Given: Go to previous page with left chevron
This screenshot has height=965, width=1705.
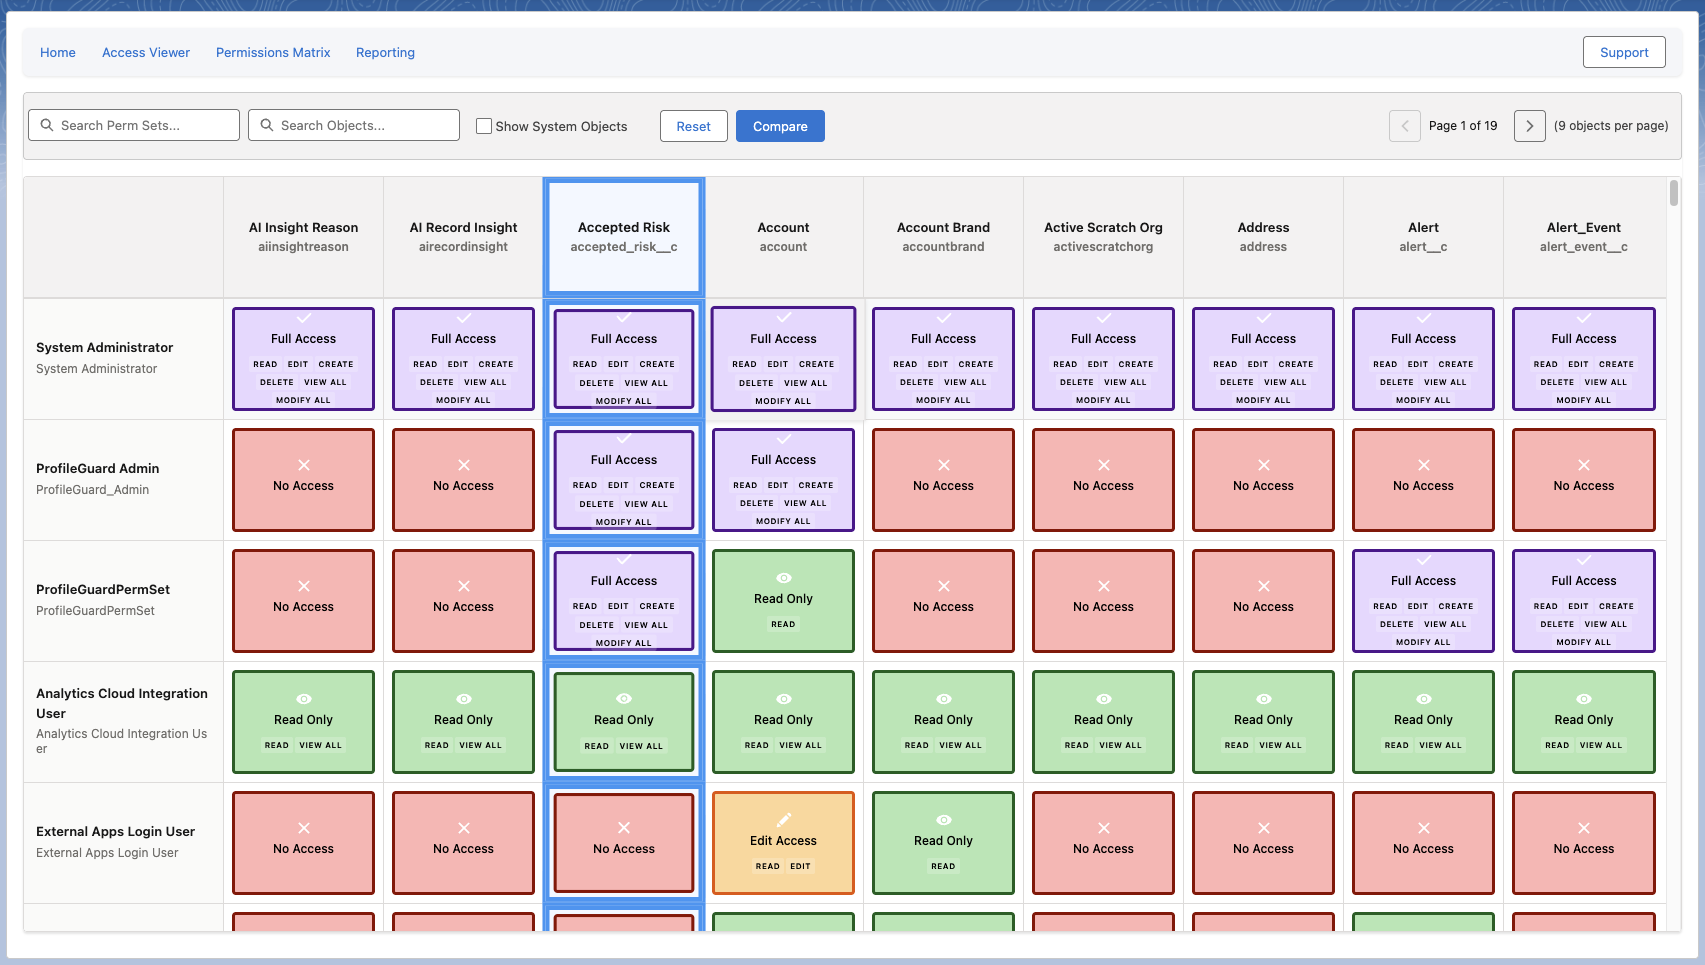Looking at the screenshot, I should pyautogui.click(x=1405, y=126).
